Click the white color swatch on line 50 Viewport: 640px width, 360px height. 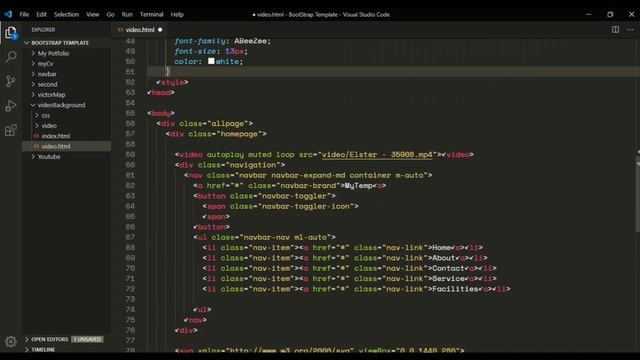tap(211, 61)
